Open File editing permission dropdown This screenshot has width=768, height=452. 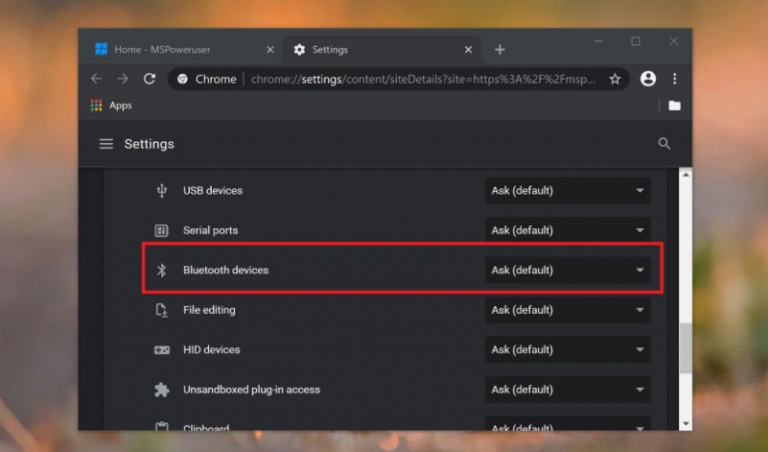click(x=568, y=310)
